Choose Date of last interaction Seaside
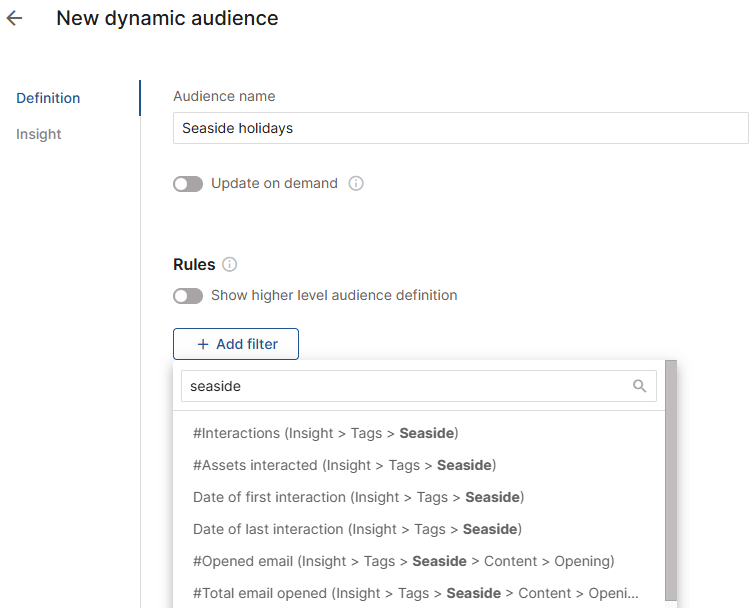This screenshot has height=608, width=755. pos(357,529)
